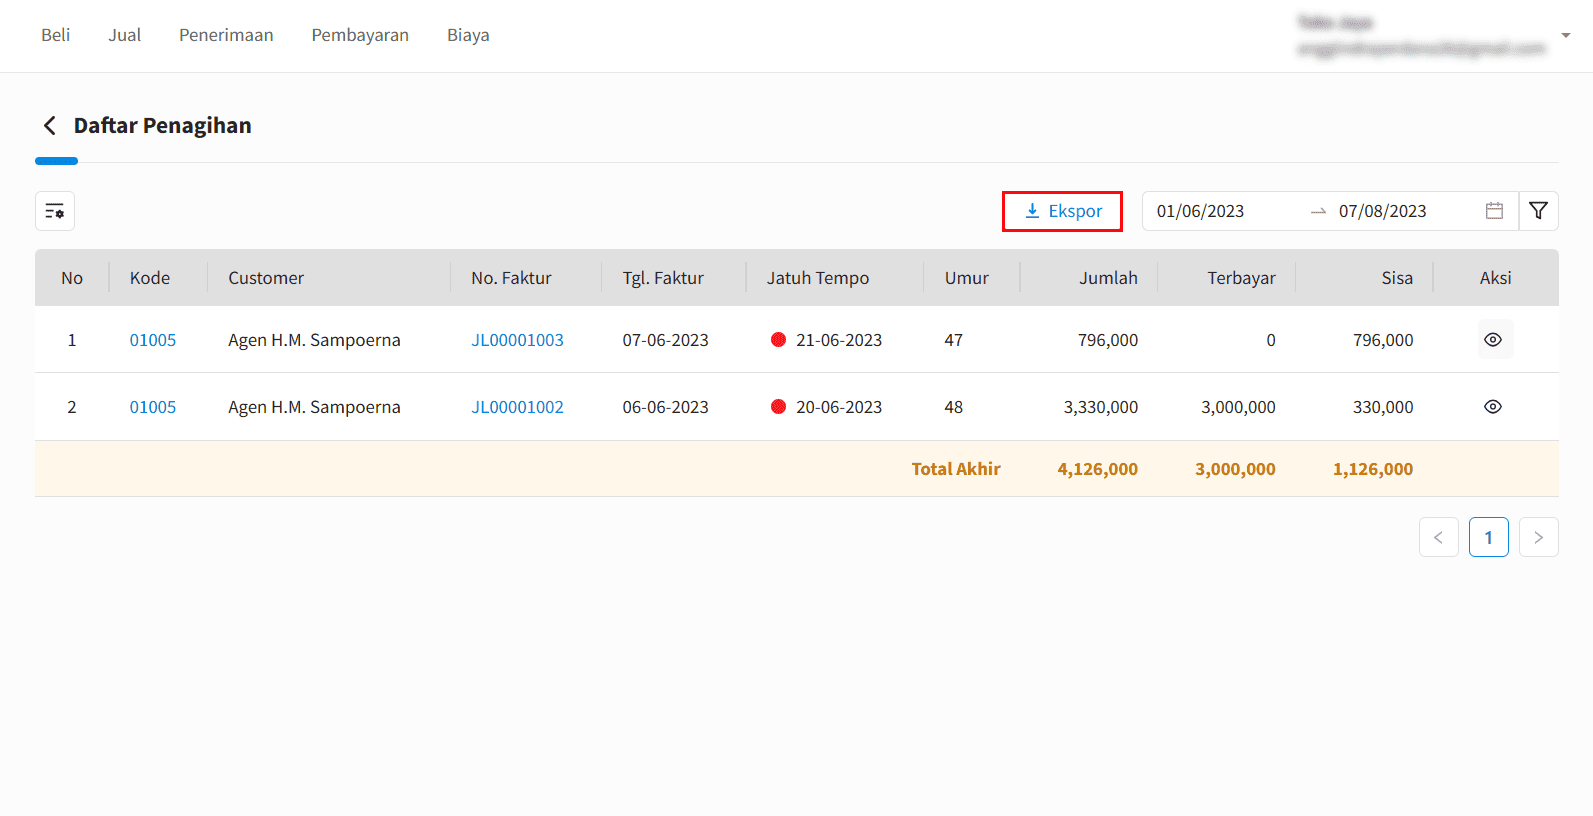Click the Kode column header

point(150,278)
